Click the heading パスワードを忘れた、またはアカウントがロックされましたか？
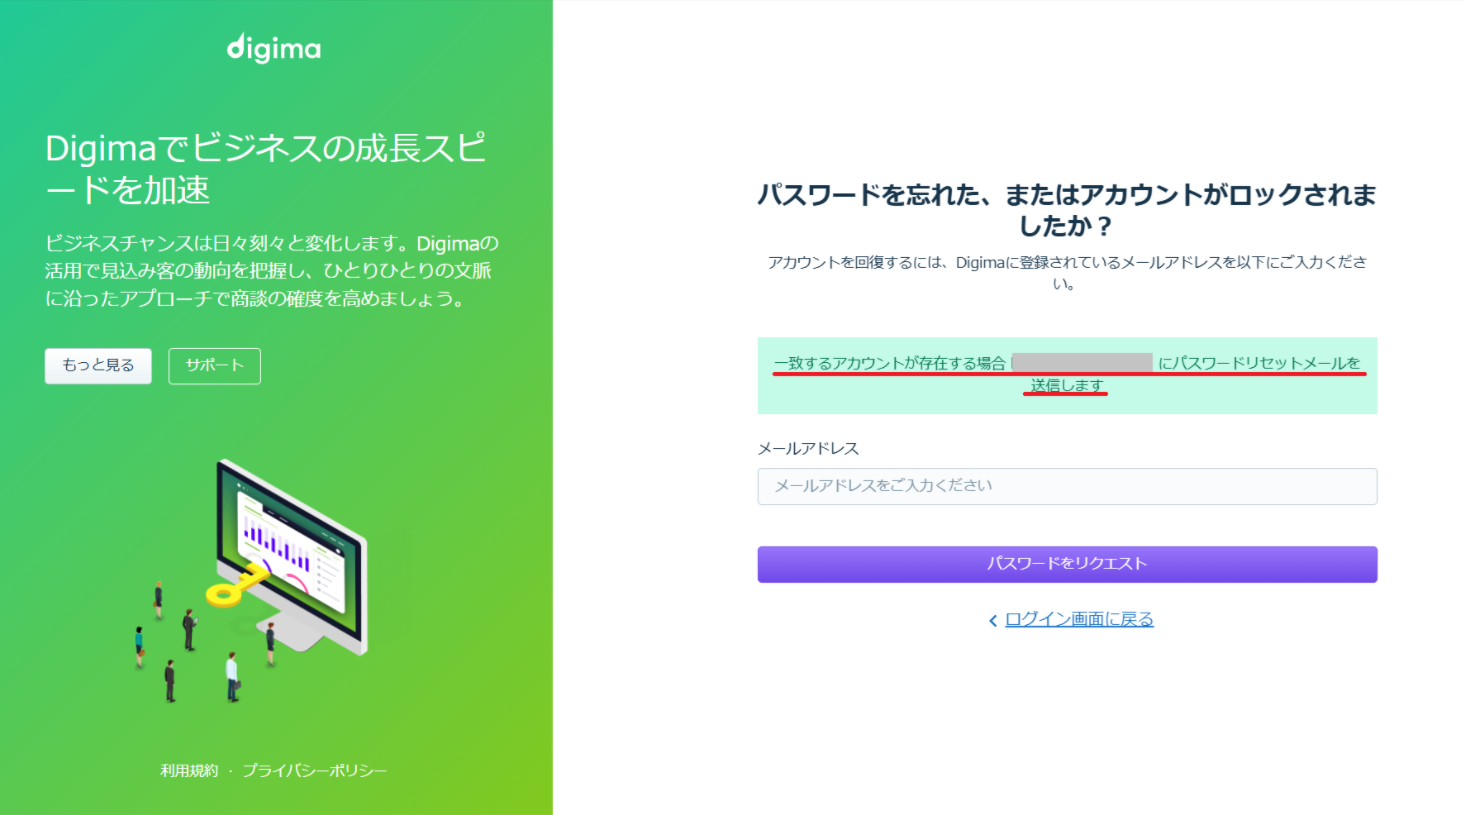 click(1067, 210)
